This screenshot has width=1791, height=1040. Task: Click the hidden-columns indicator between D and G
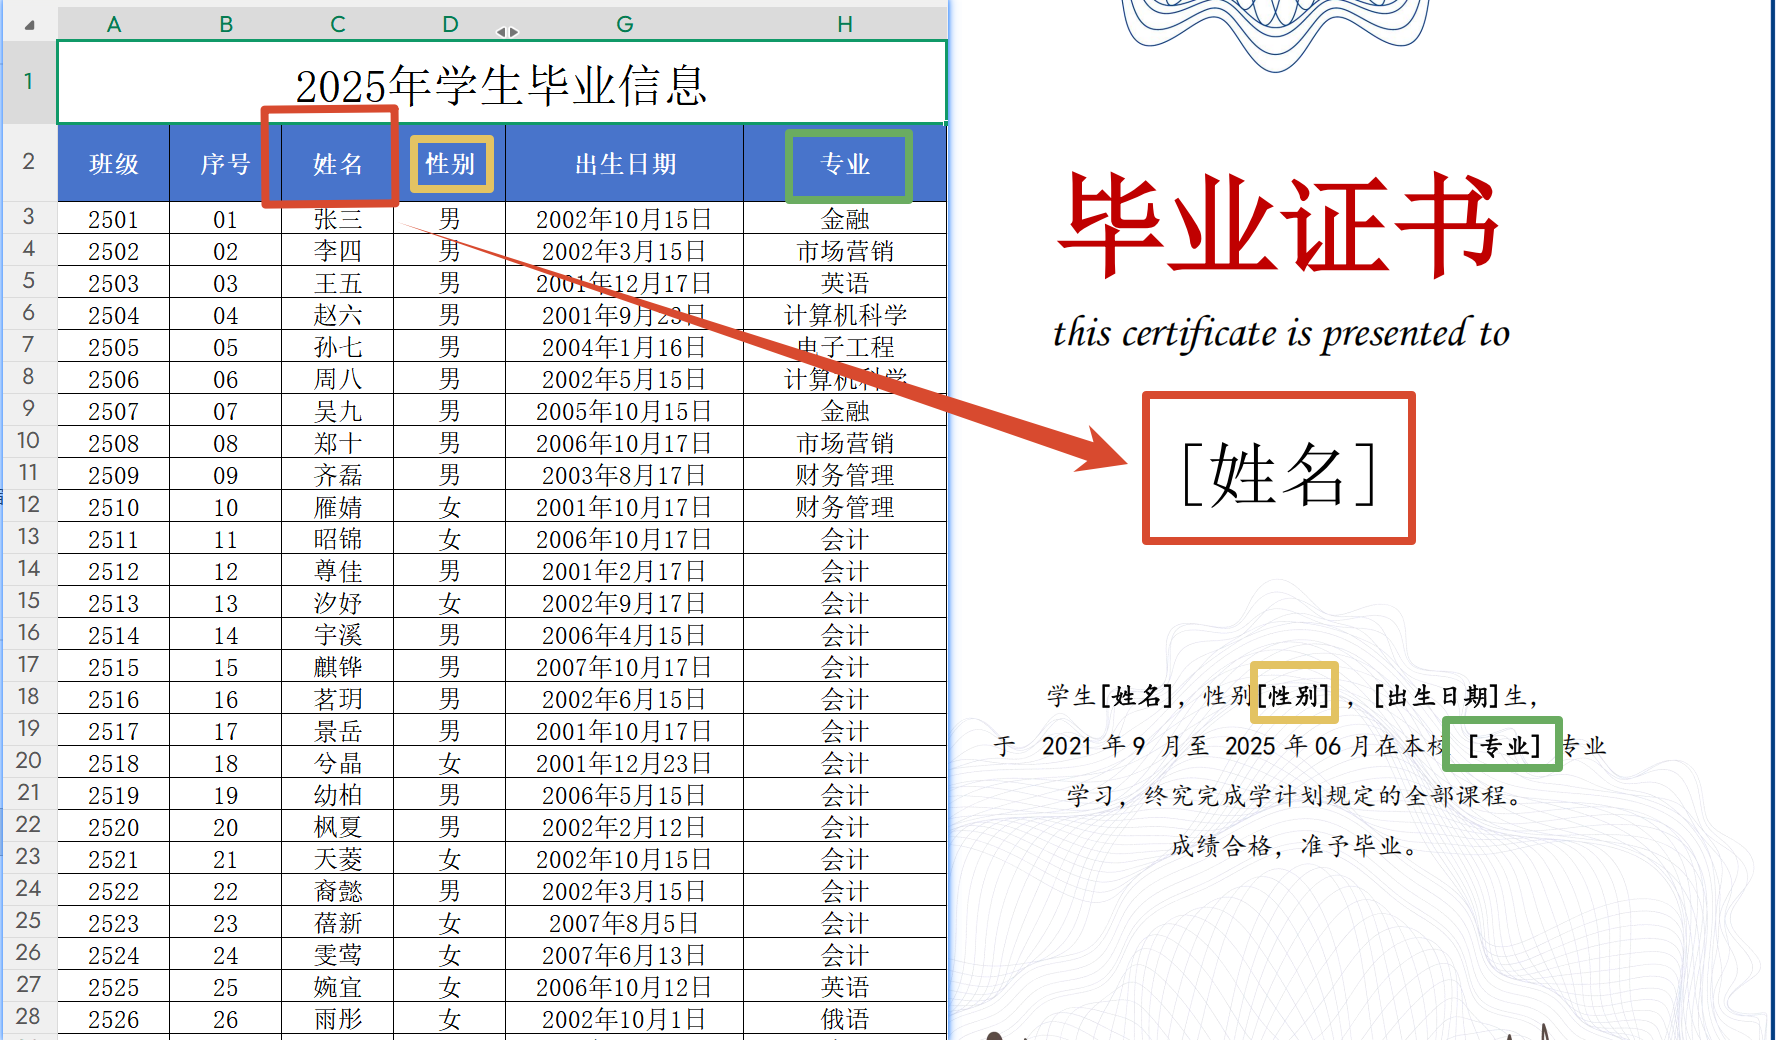(x=507, y=31)
